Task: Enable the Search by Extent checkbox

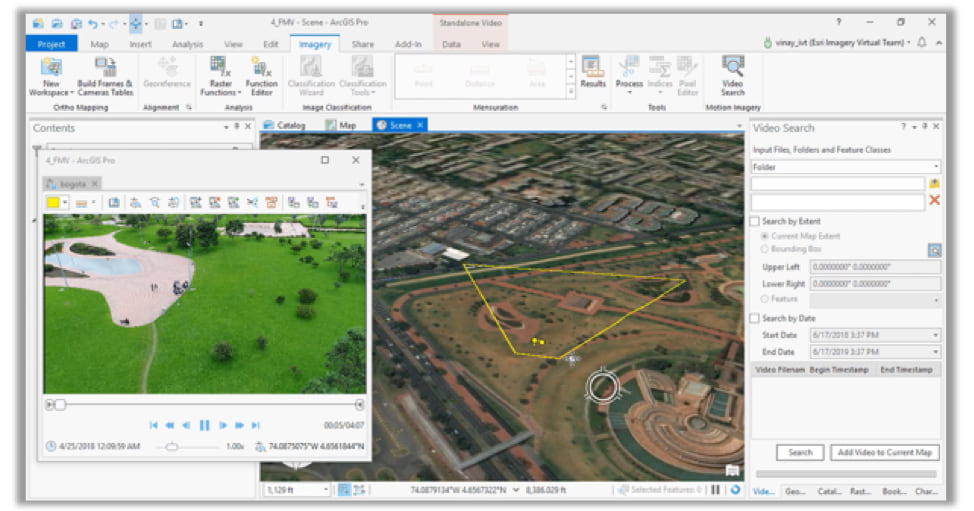Action: tap(755, 221)
